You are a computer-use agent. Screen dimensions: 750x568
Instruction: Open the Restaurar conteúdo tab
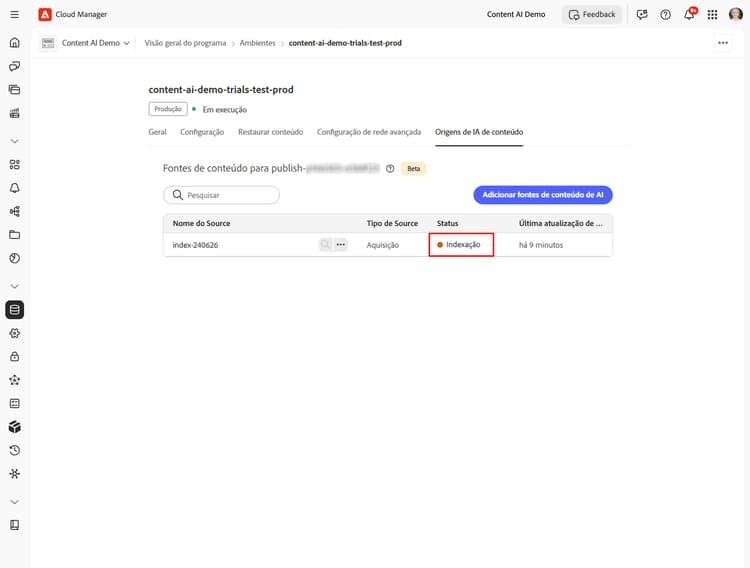tap(270, 132)
